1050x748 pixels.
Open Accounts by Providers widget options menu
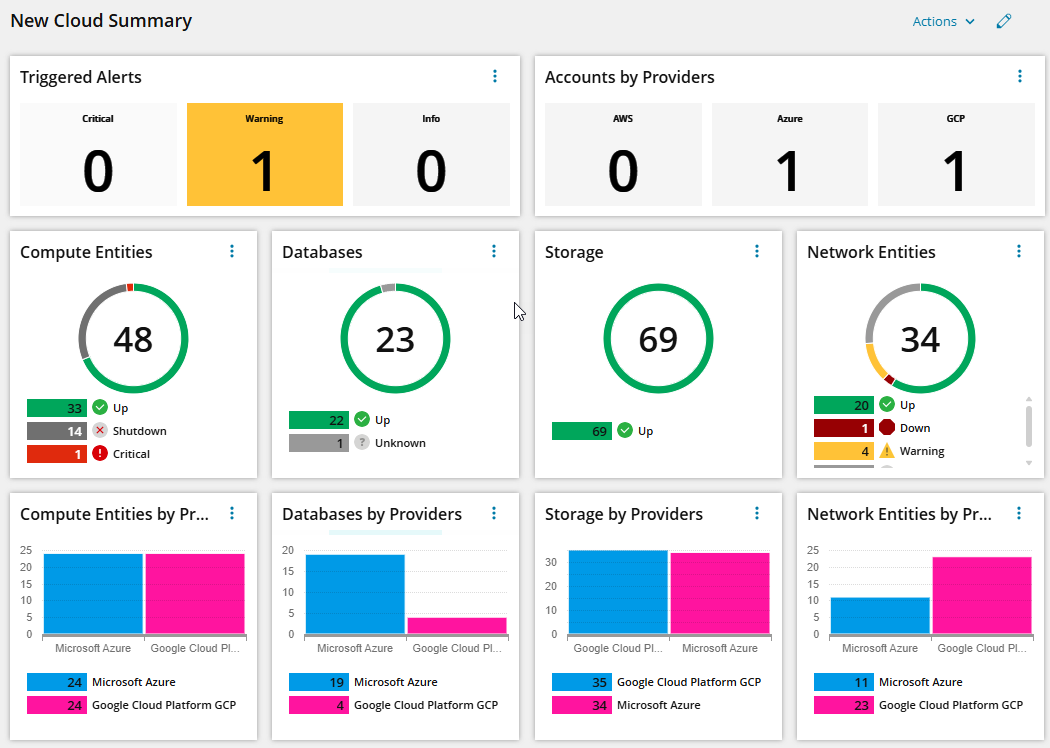pyautogui.click(x=1019, y=76)
